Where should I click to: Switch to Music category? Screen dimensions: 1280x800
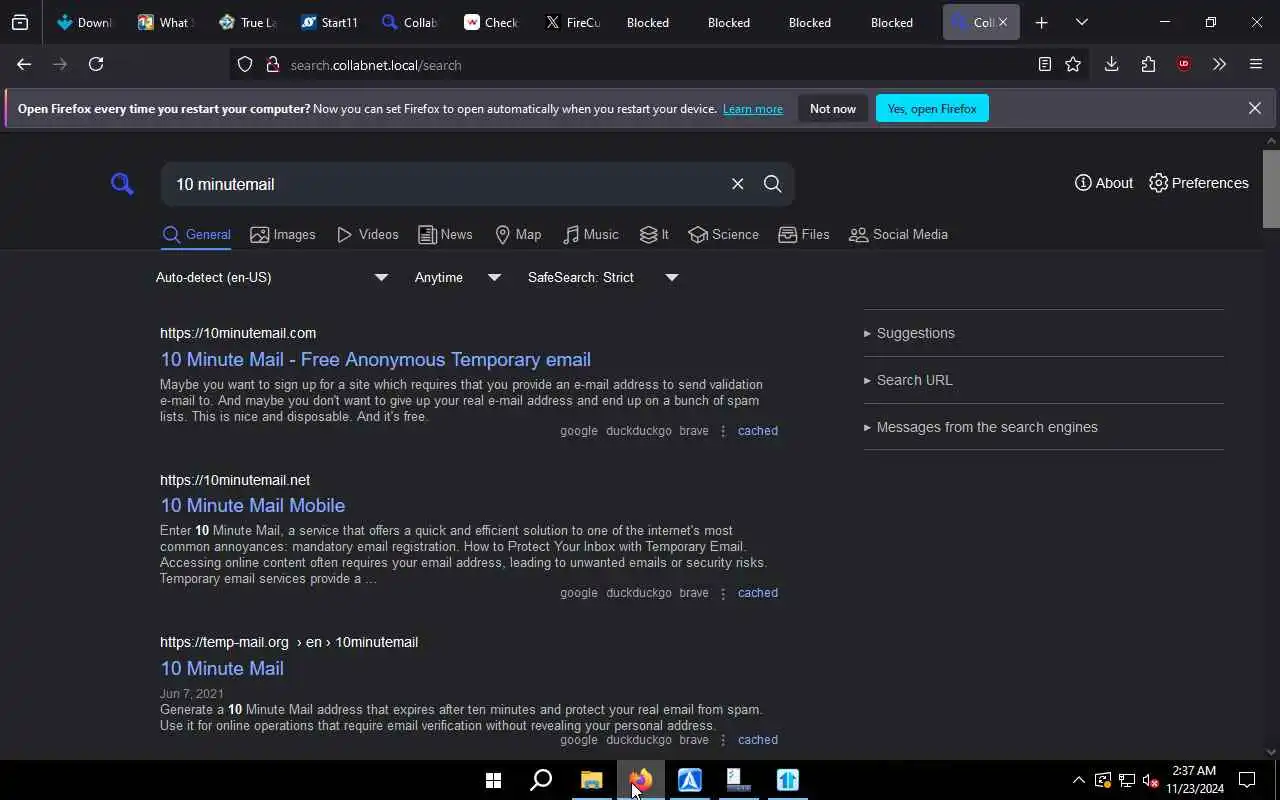pos(590,234)
